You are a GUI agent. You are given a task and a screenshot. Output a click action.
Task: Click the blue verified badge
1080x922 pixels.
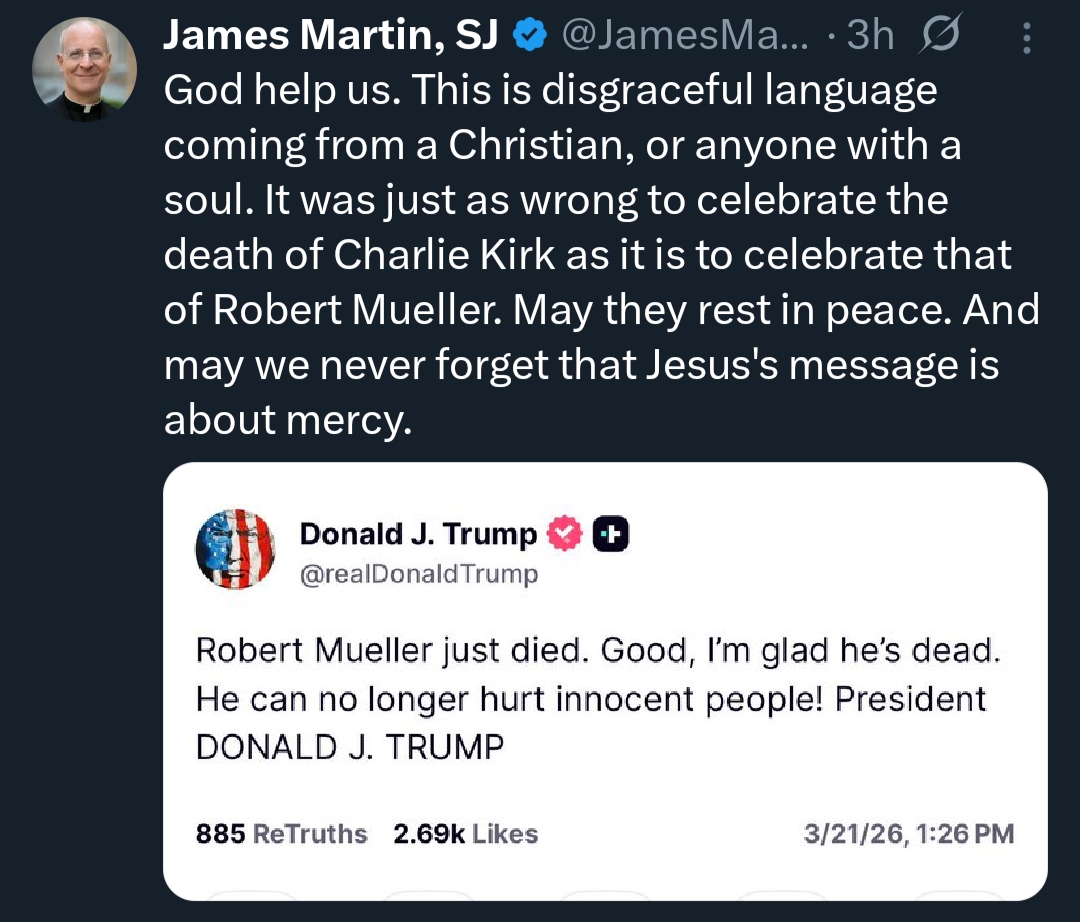click(530, 37)
